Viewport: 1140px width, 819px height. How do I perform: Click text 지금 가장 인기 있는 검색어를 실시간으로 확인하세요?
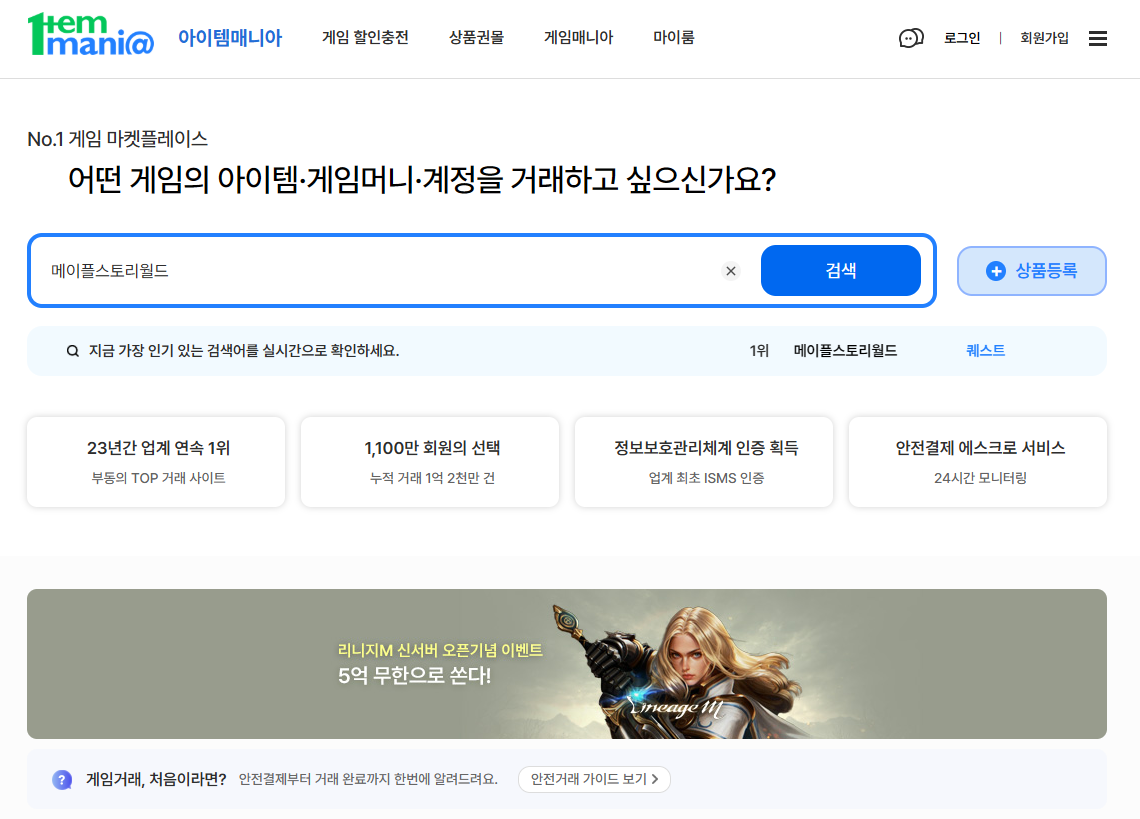click(x=244, y=351)
